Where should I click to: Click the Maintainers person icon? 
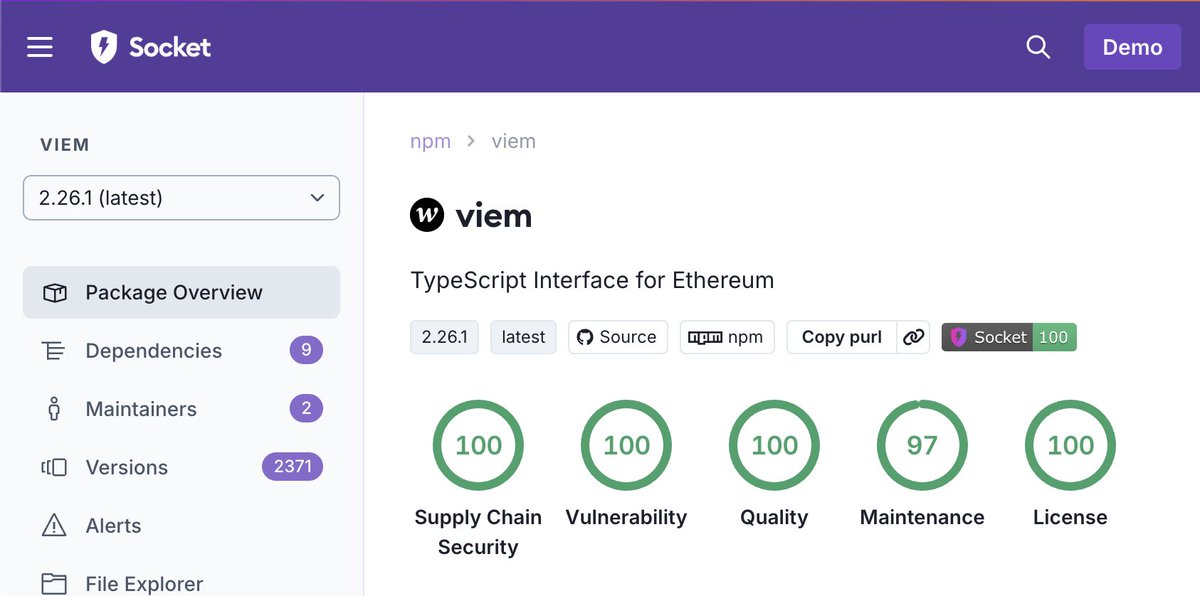click(x=54, y=409)
